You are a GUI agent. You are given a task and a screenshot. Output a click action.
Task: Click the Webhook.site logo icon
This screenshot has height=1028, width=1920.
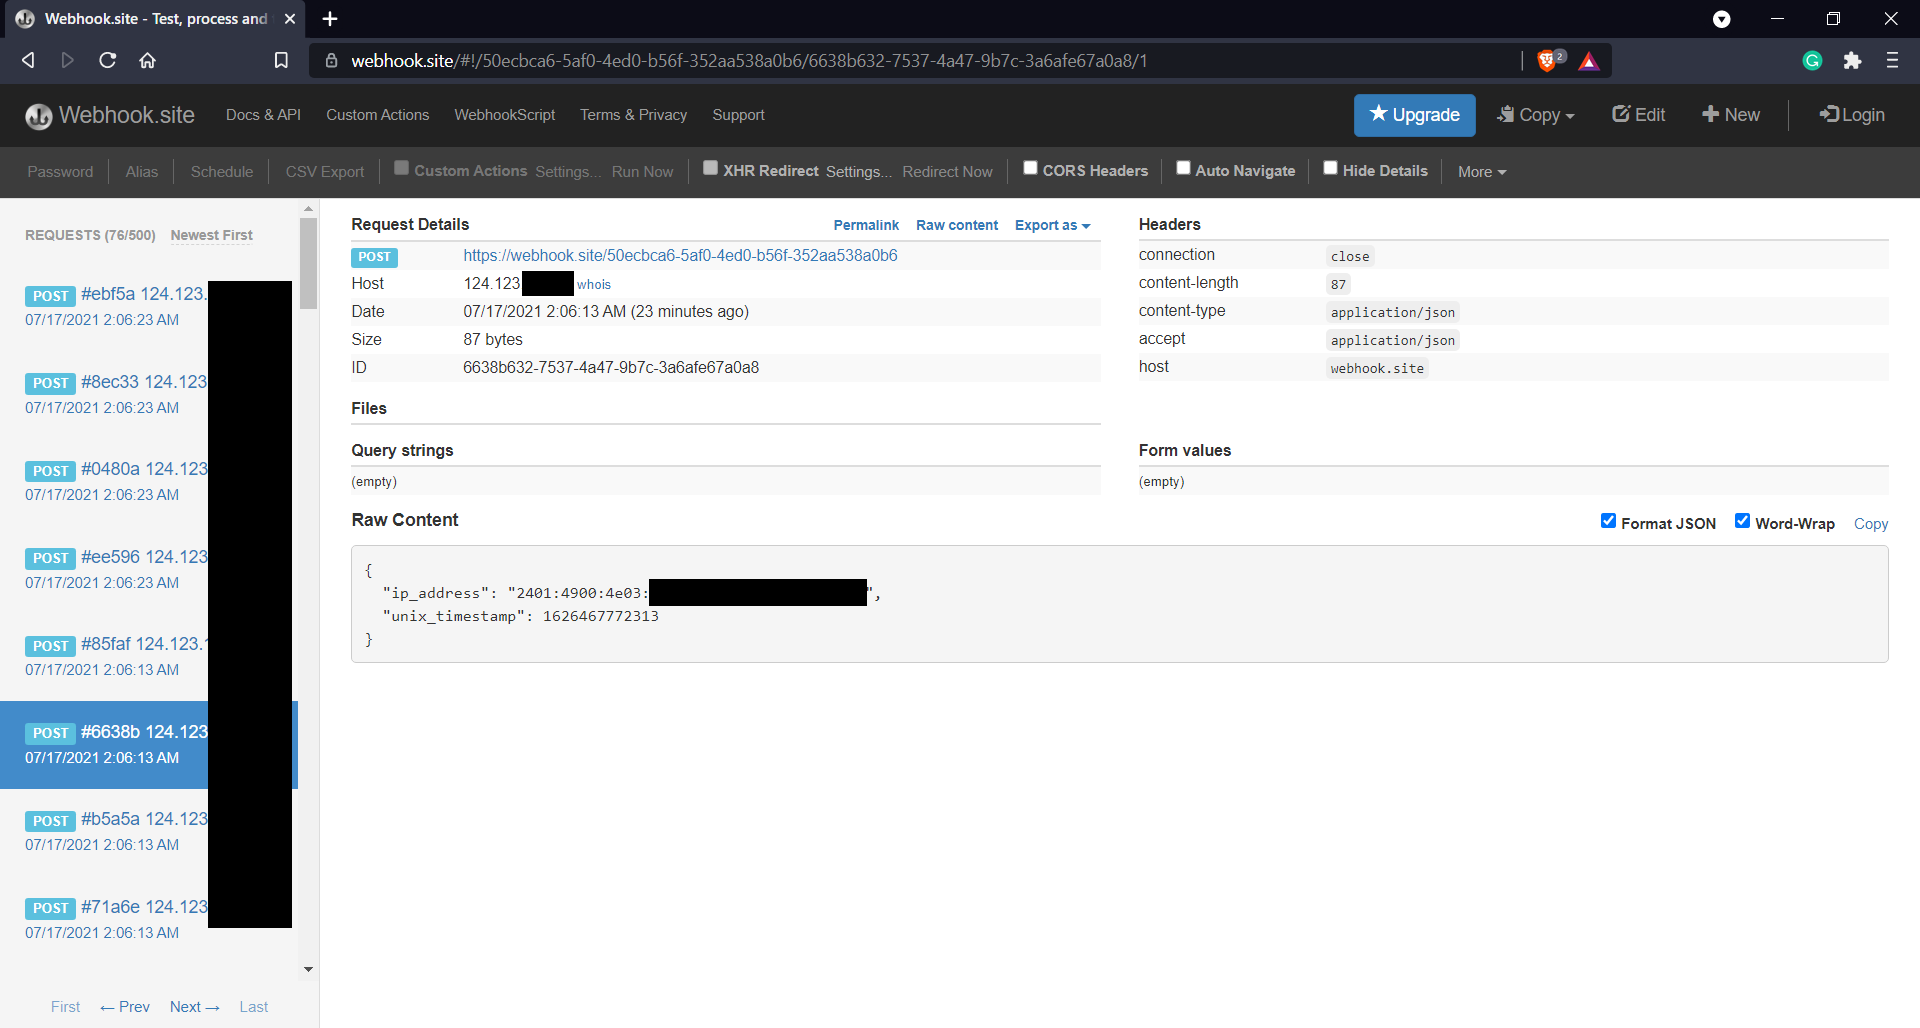tap(38, 116)
